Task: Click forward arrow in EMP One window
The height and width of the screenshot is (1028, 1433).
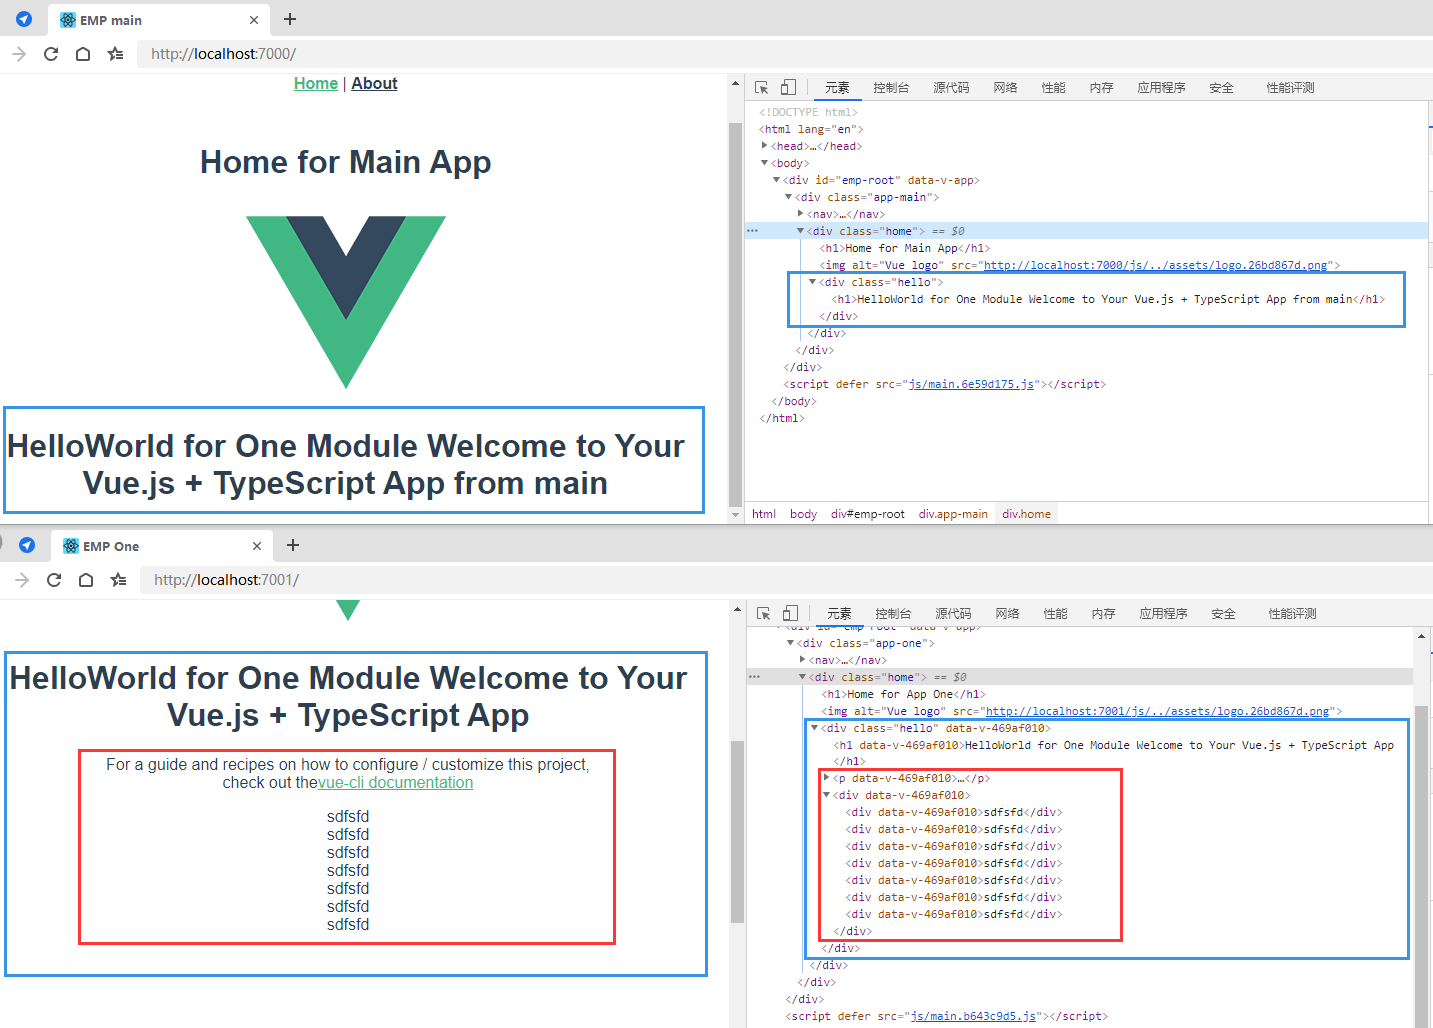Action: click(22, 580)
